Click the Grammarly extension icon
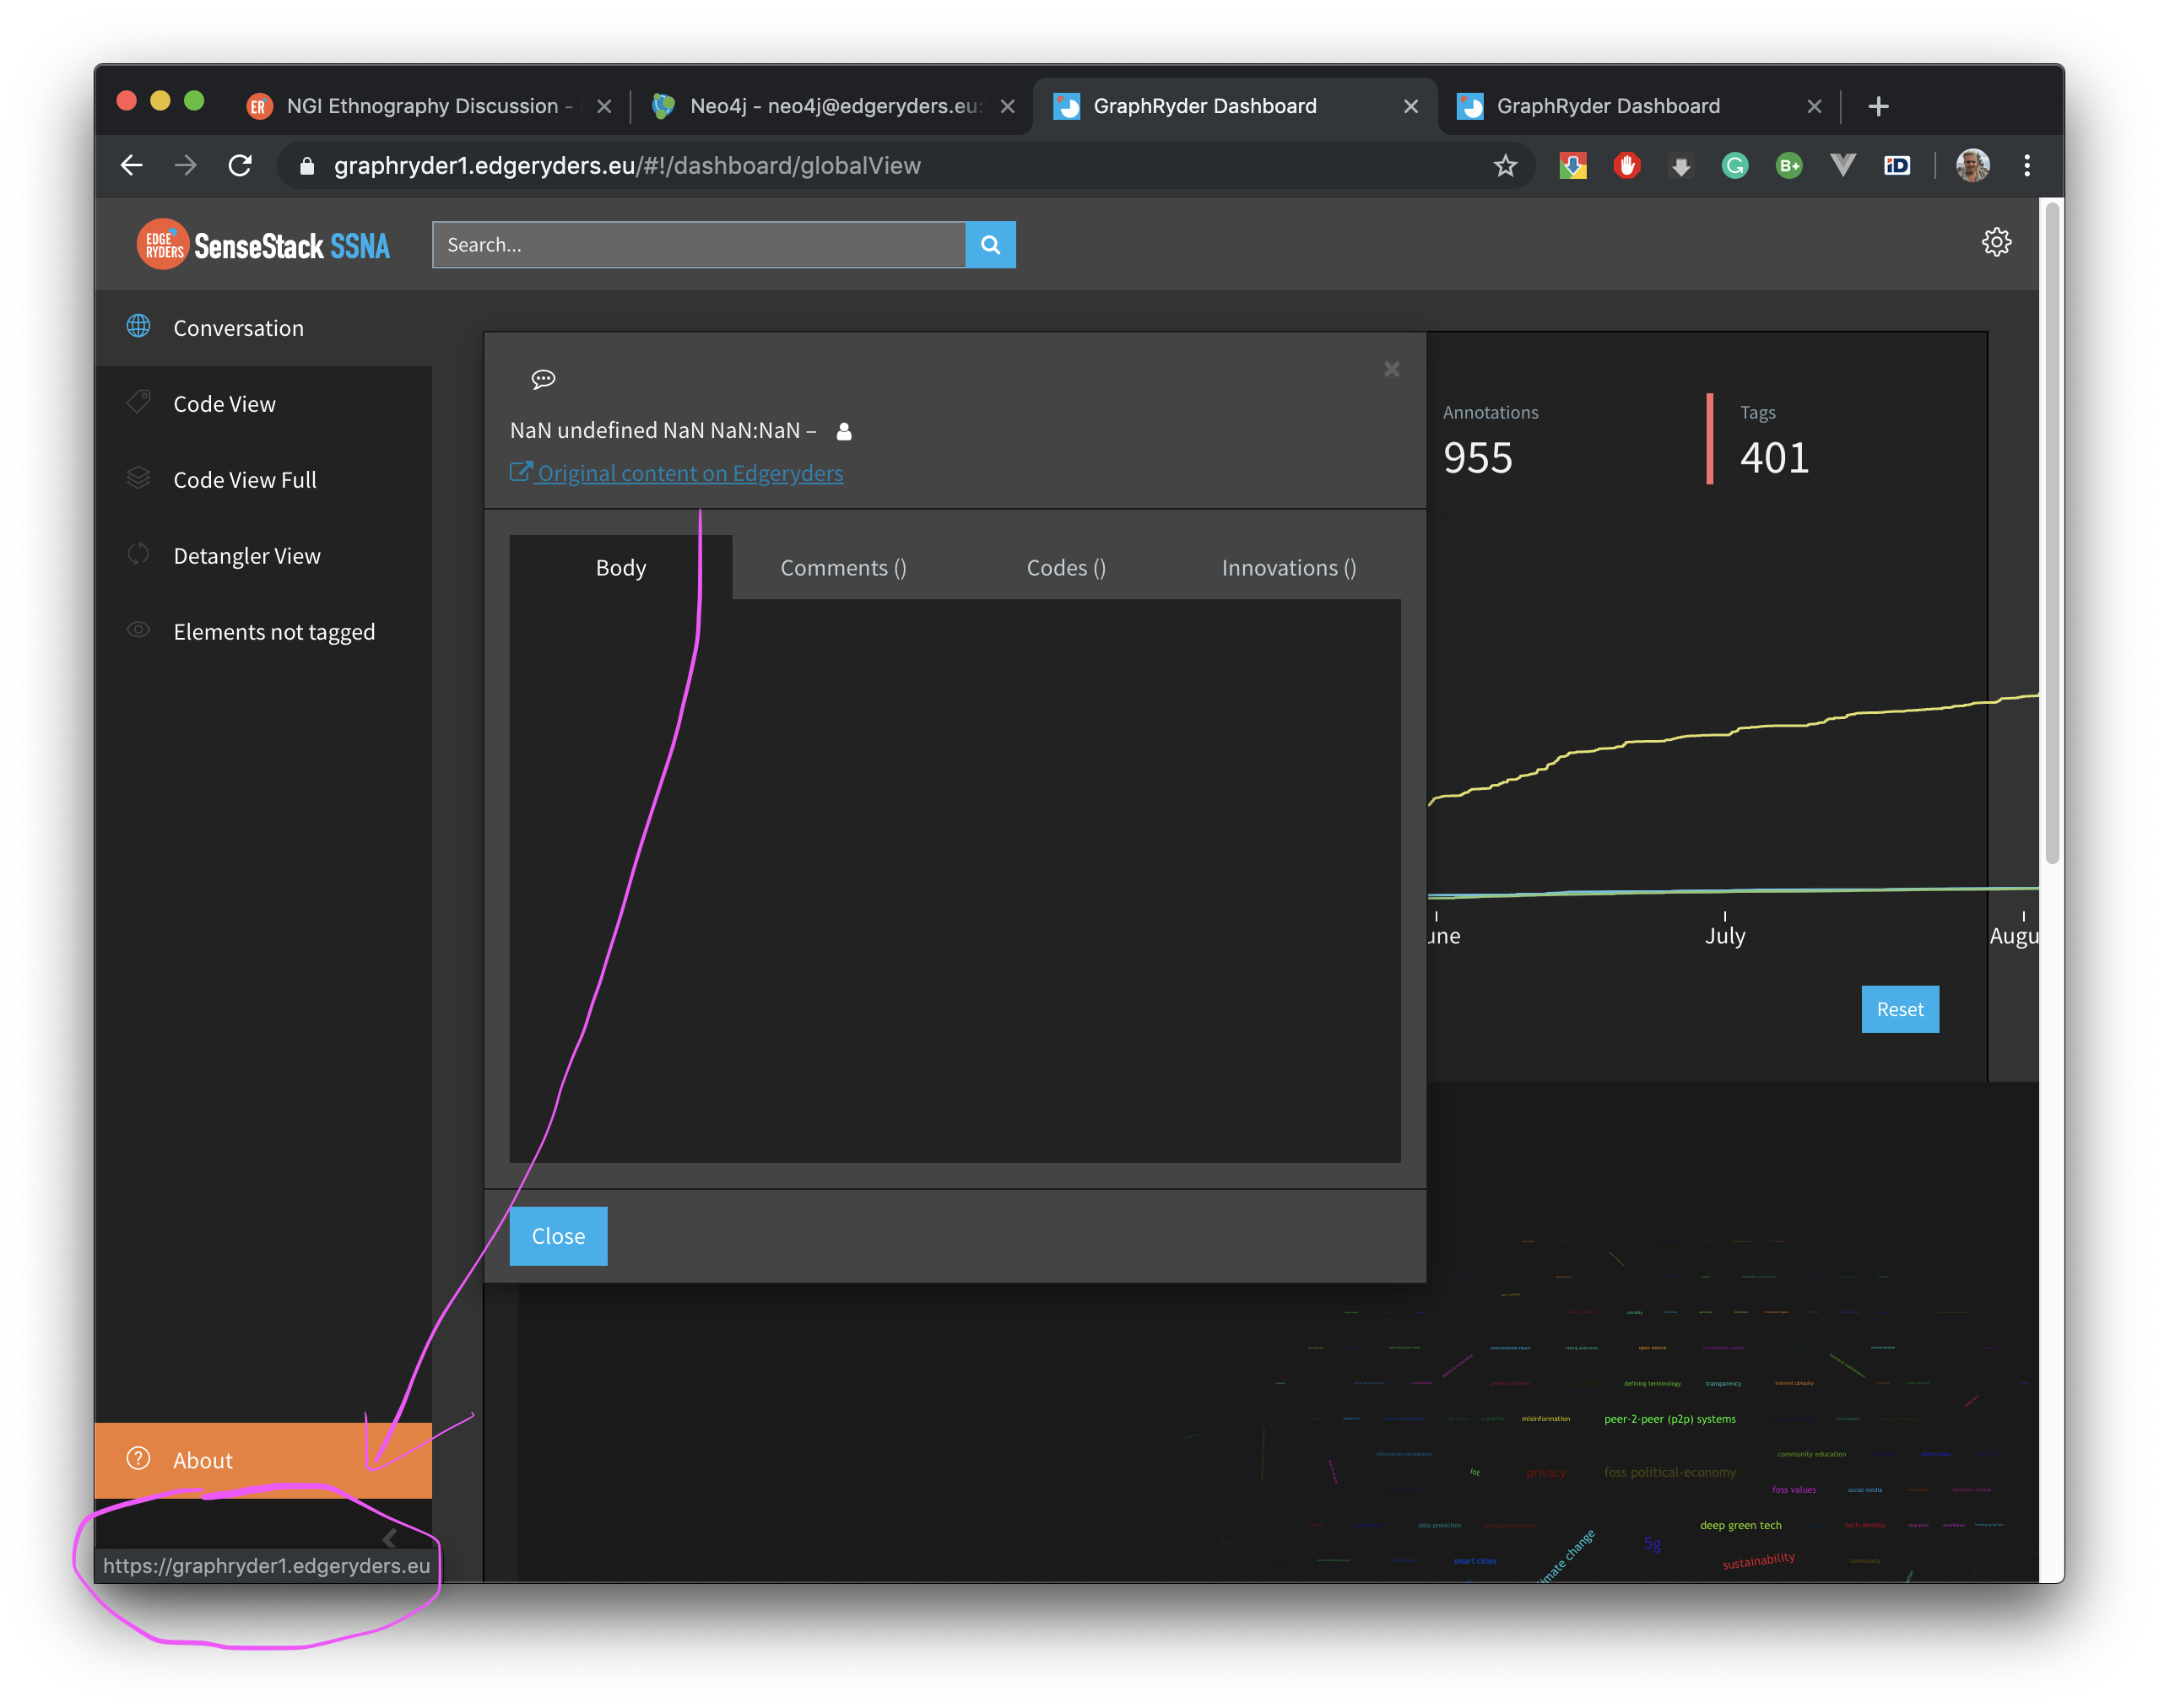Viewport: 2159px width, 1708px height. point(1735,166)
